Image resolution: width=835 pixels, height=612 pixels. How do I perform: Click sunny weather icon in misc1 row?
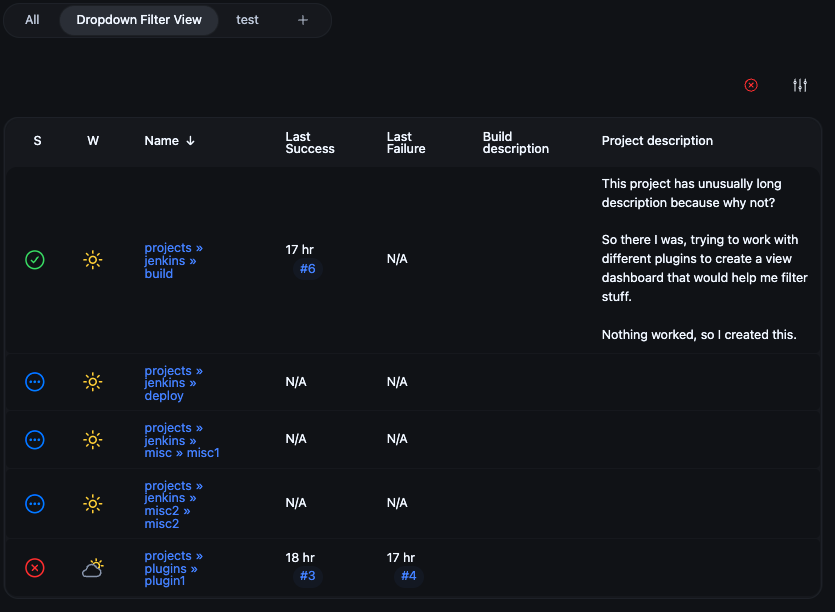point(93,439)
